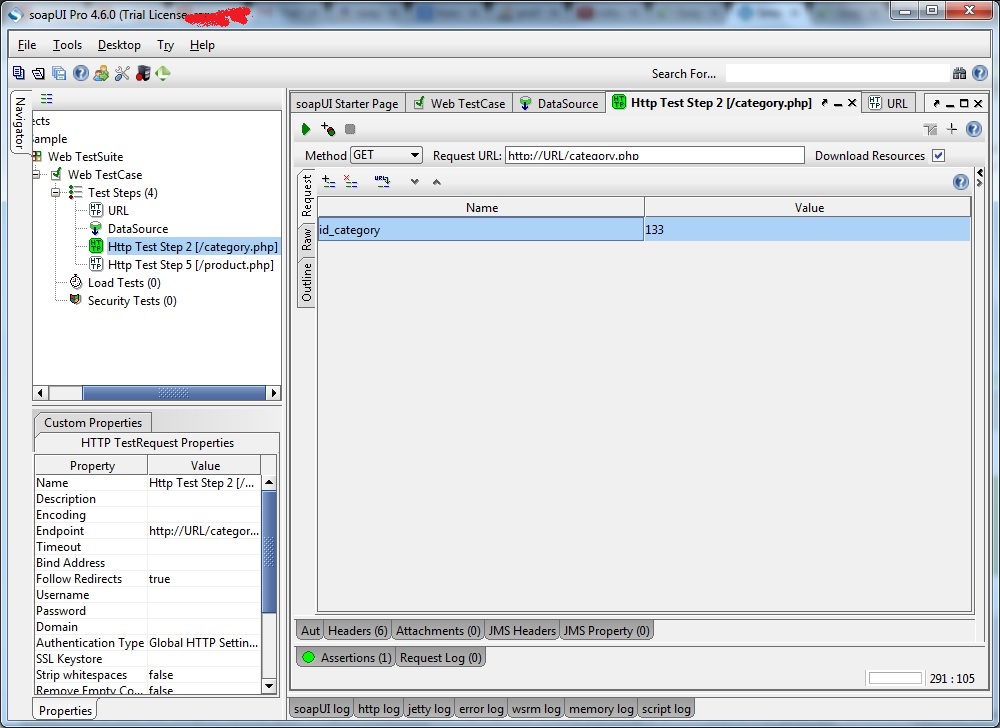Click the navigator horizontal scrollbar thumb
The image size is (1000, 728).
pos(174,393)
